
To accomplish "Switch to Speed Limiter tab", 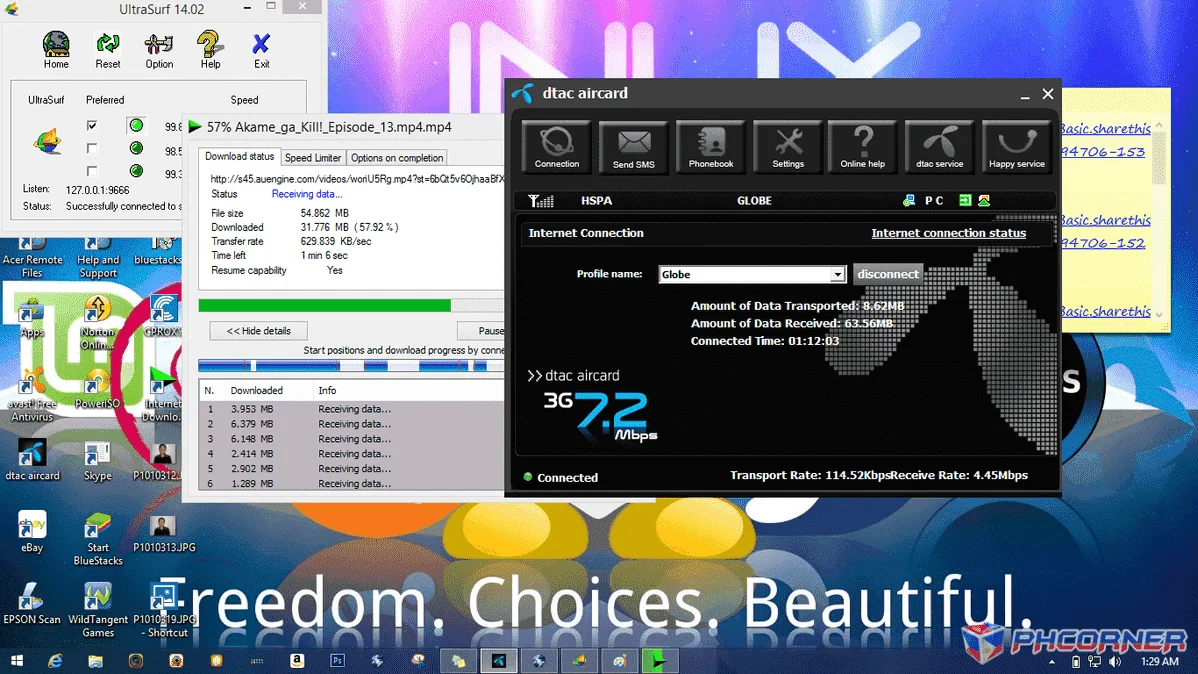I will (312, 157).
